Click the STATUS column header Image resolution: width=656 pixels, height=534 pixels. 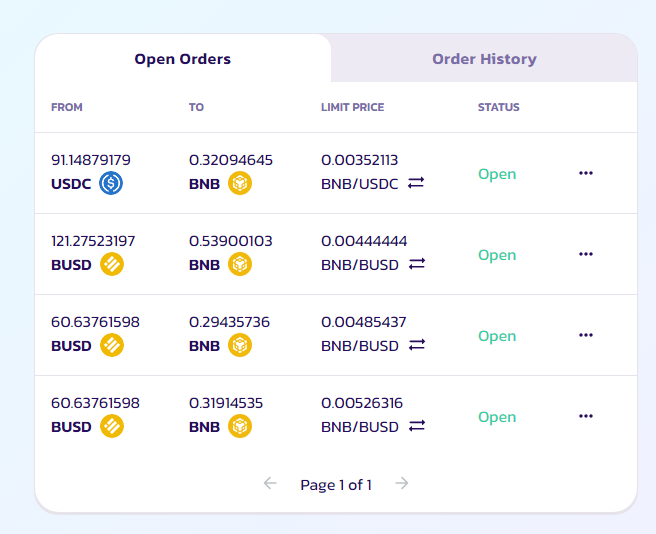pyautogui.click(x=499, y=107)
